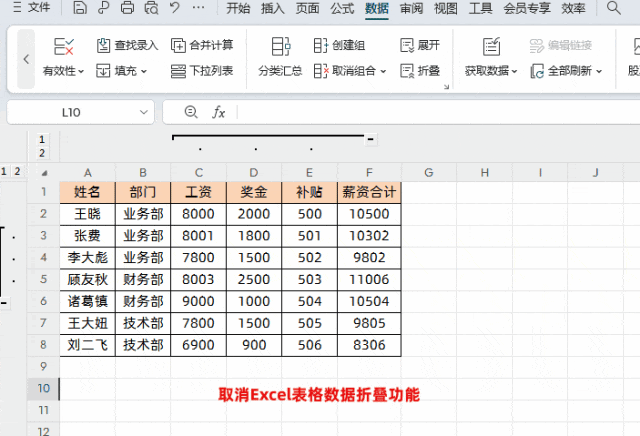This screenshot has height=436, width=640.
Task: Click 查找录入 lookup entry icon
Action: [x=105, y=45]
